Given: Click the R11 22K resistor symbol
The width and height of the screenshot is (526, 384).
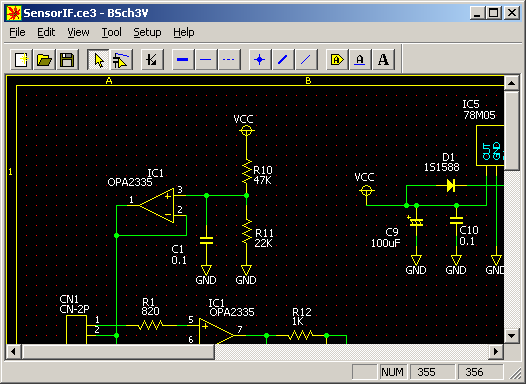Looking at the screenshot, I should (247, 231).
